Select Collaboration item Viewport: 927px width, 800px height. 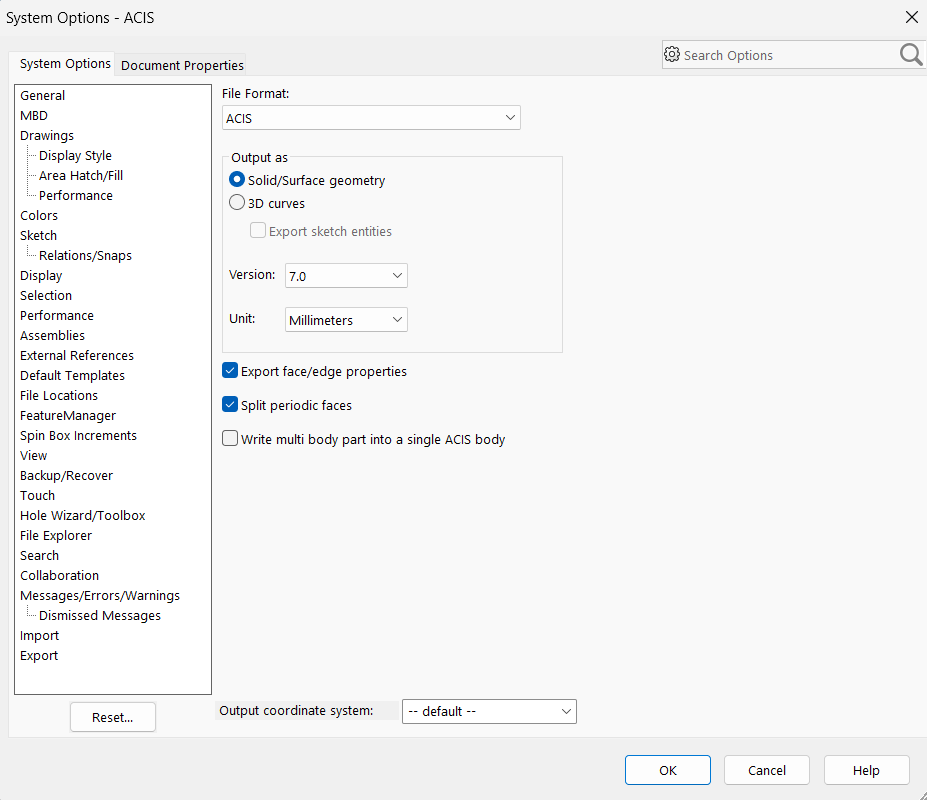(60, 575)
